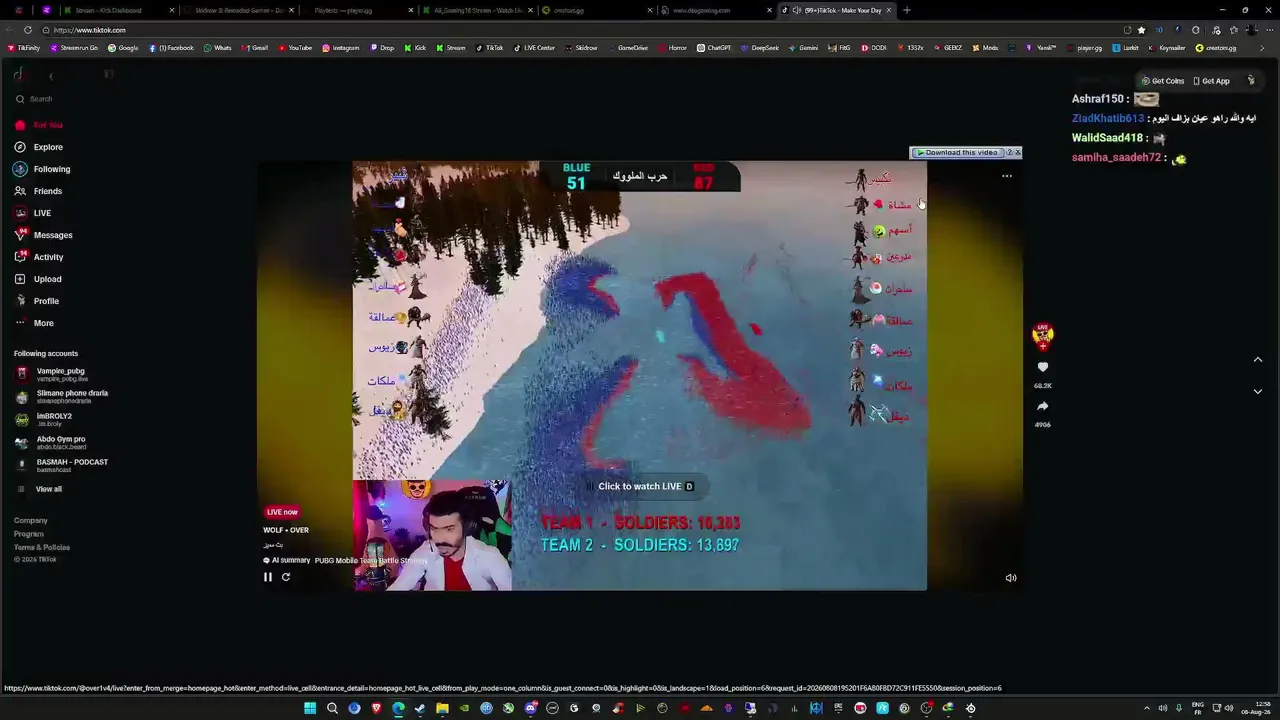Open the DeepSeek bookmark

click(x=760, y=48)
